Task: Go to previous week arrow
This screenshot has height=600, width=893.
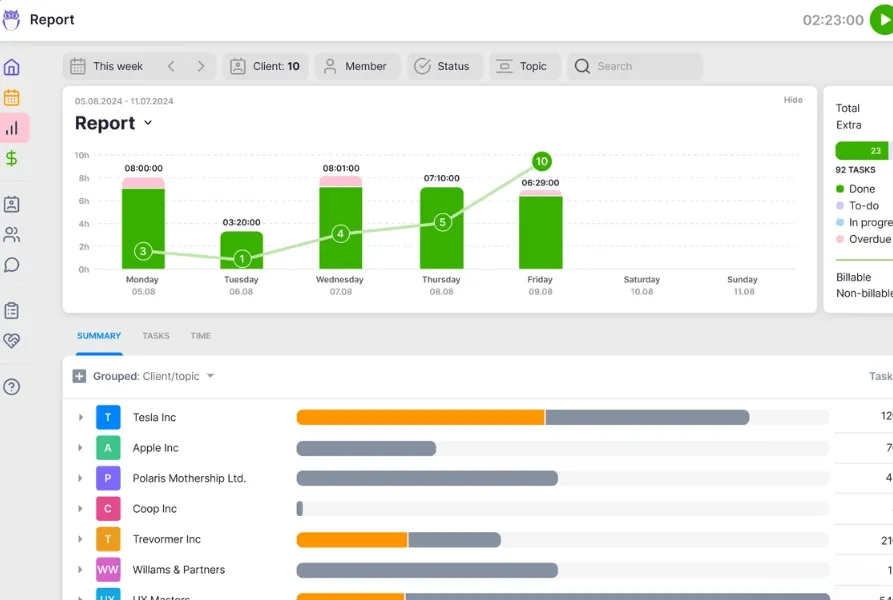Action: pyautogui.click(x=171, y=66)
